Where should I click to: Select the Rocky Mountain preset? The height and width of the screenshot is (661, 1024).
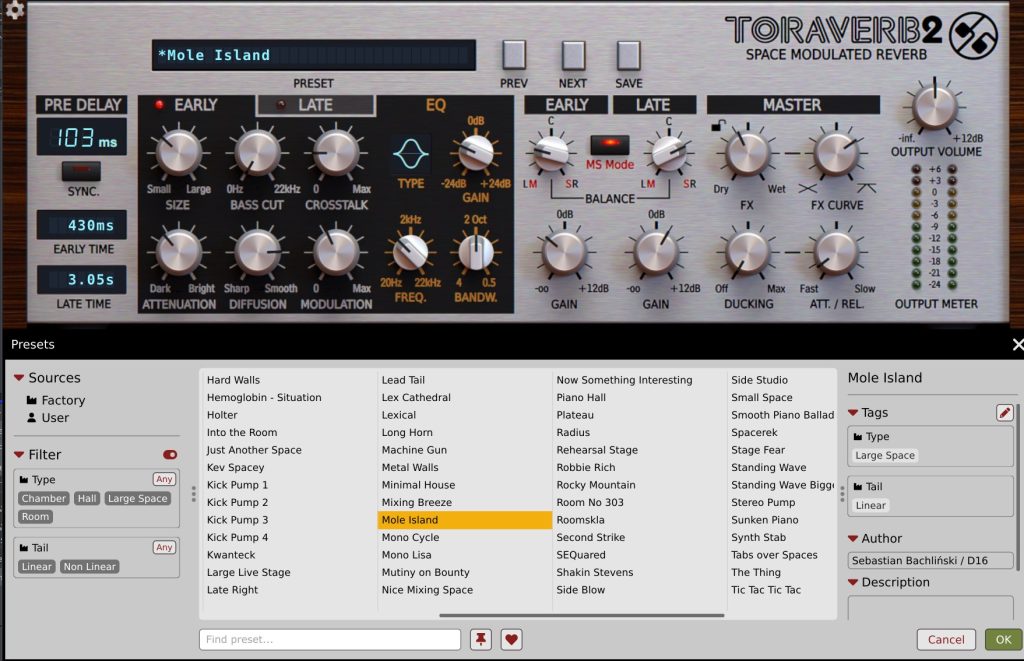point(596,485)
